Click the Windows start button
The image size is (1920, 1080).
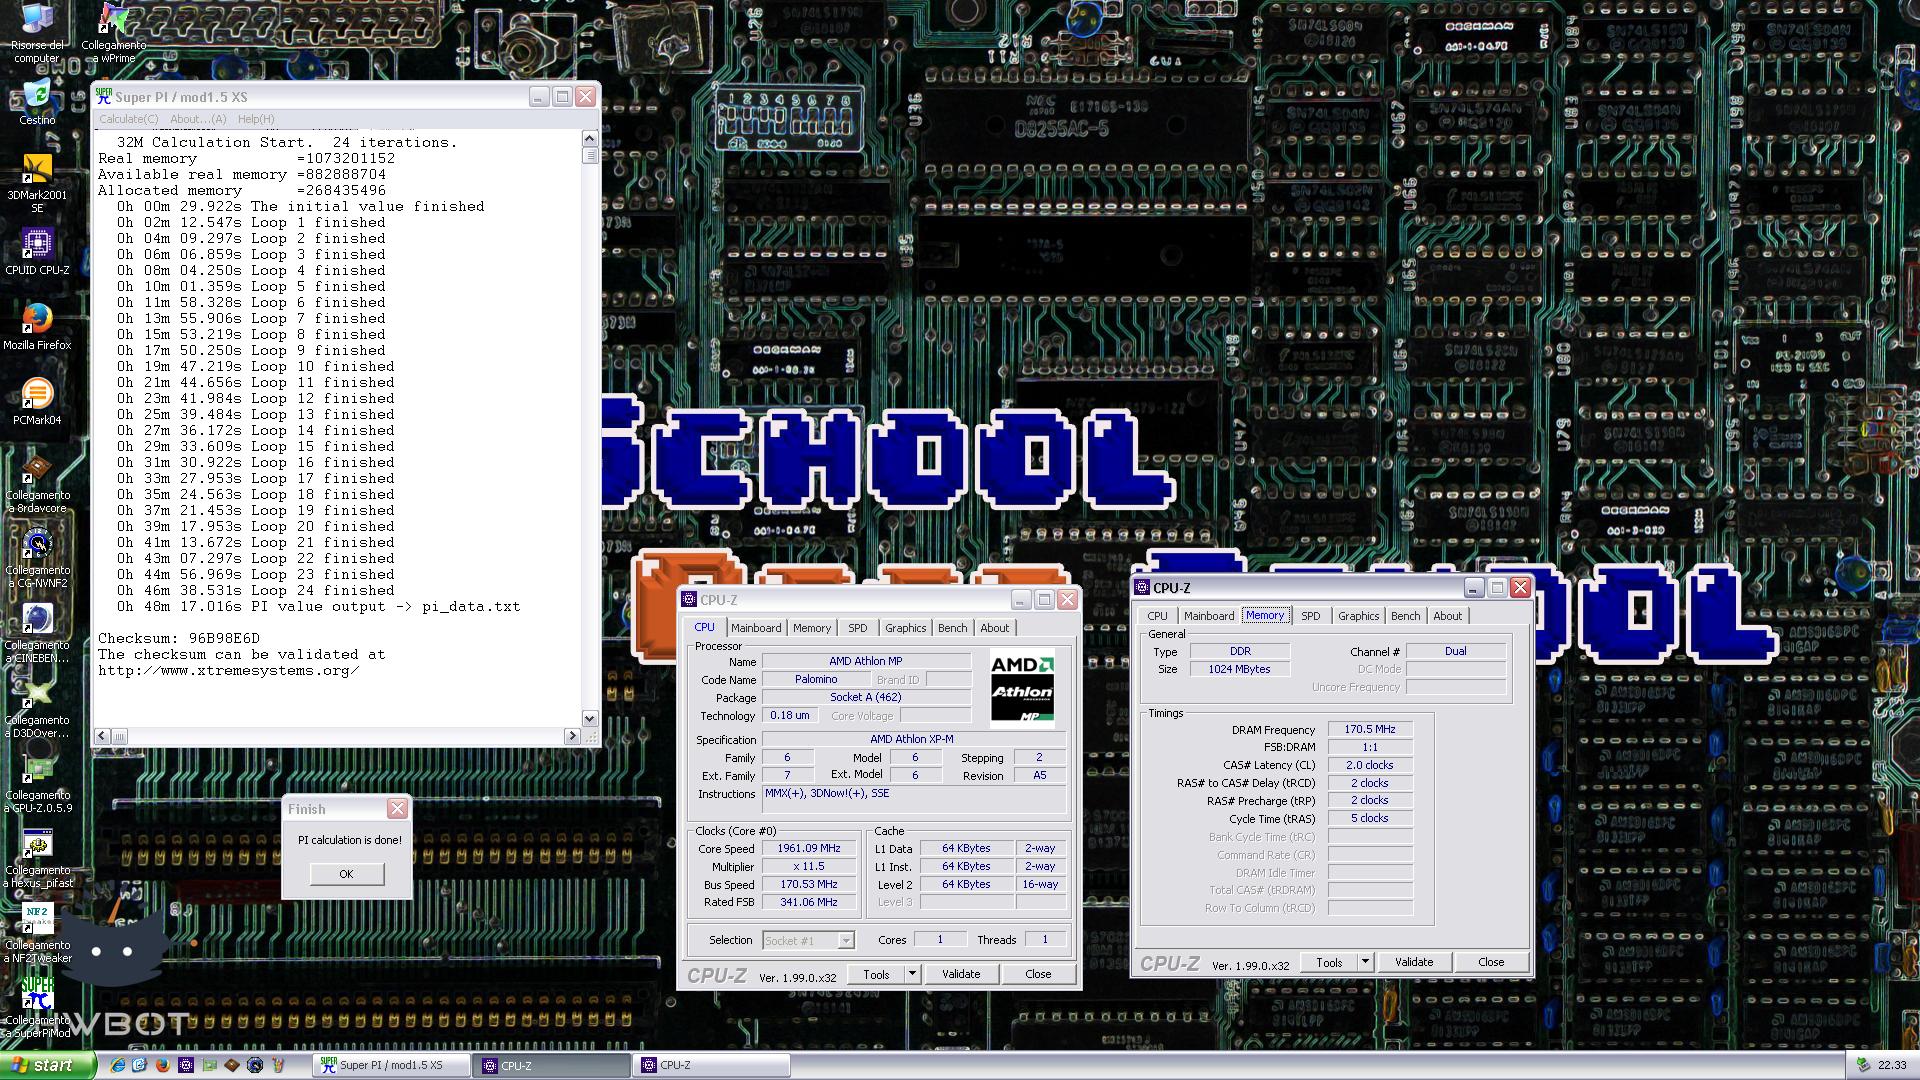point(48,1065)
